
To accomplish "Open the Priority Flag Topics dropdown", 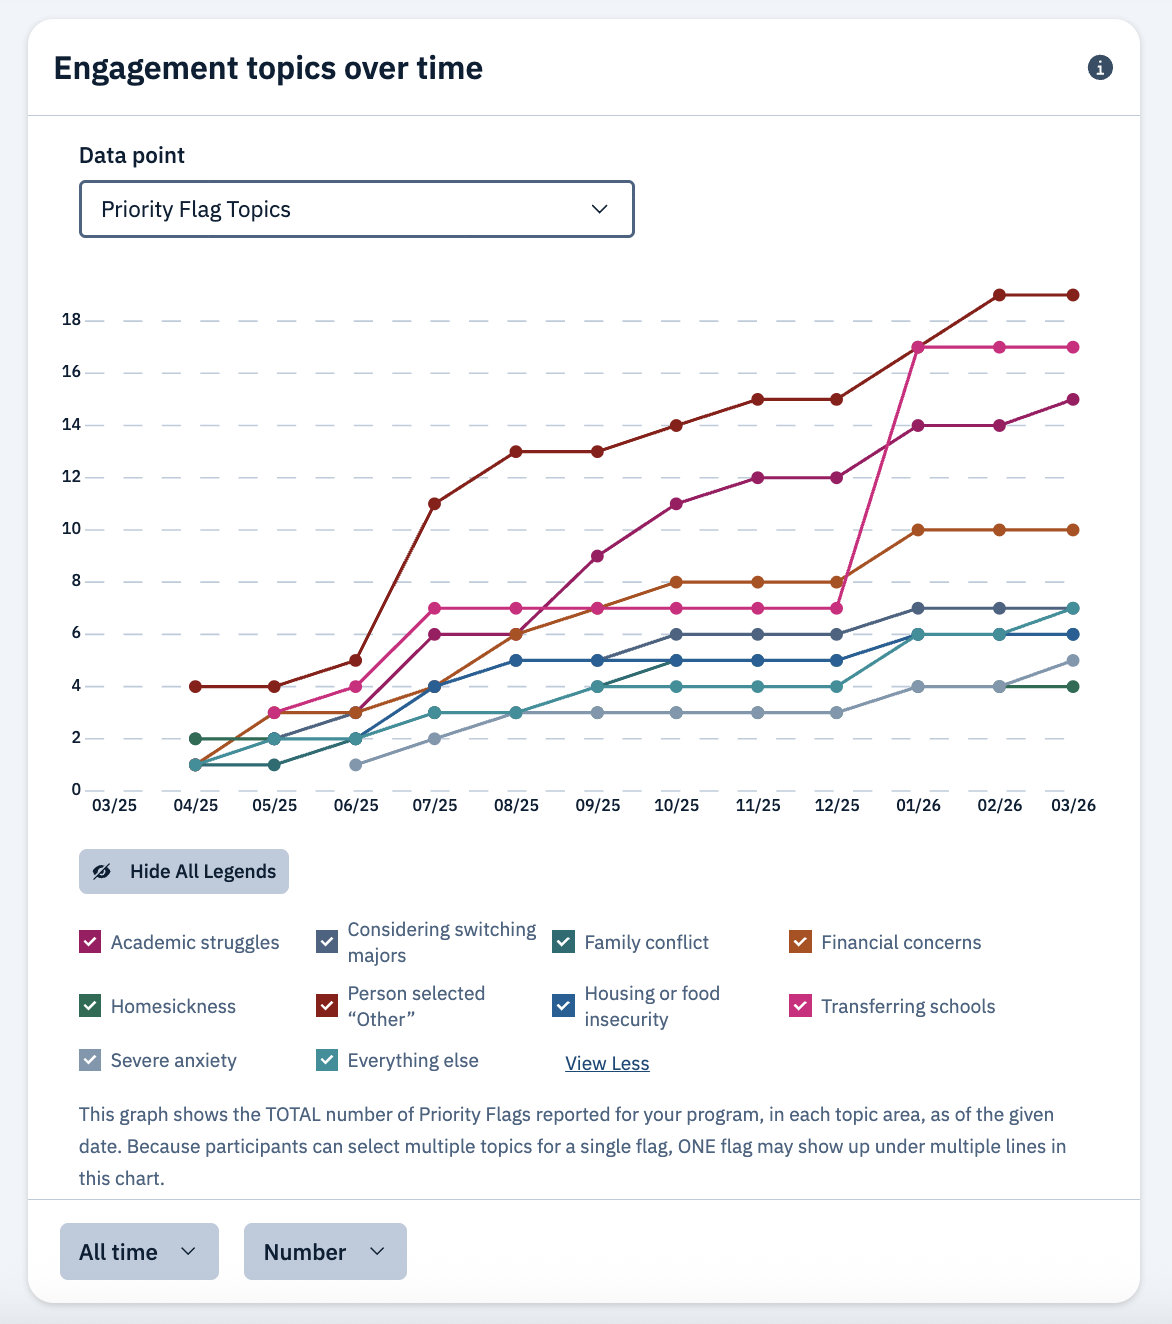I will 357,209.
